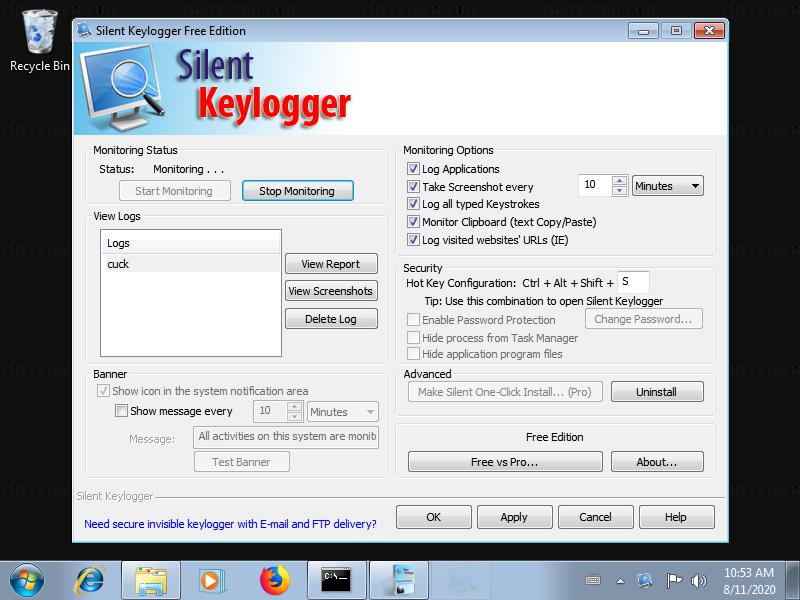The height and width of the screenshot is (600, 800).
Task: Click the Show Desktop strip on taskbar
Action: click(x=793, y=581)
